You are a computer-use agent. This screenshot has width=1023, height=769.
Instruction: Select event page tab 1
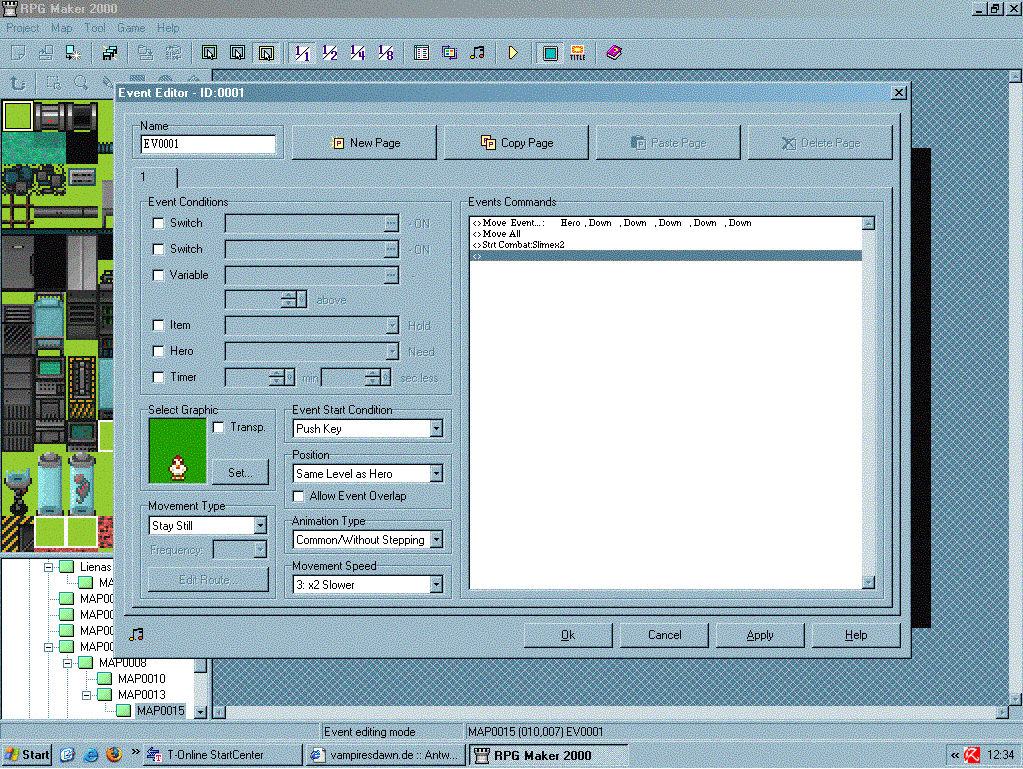pyautogui.click(x=155, y=177)
